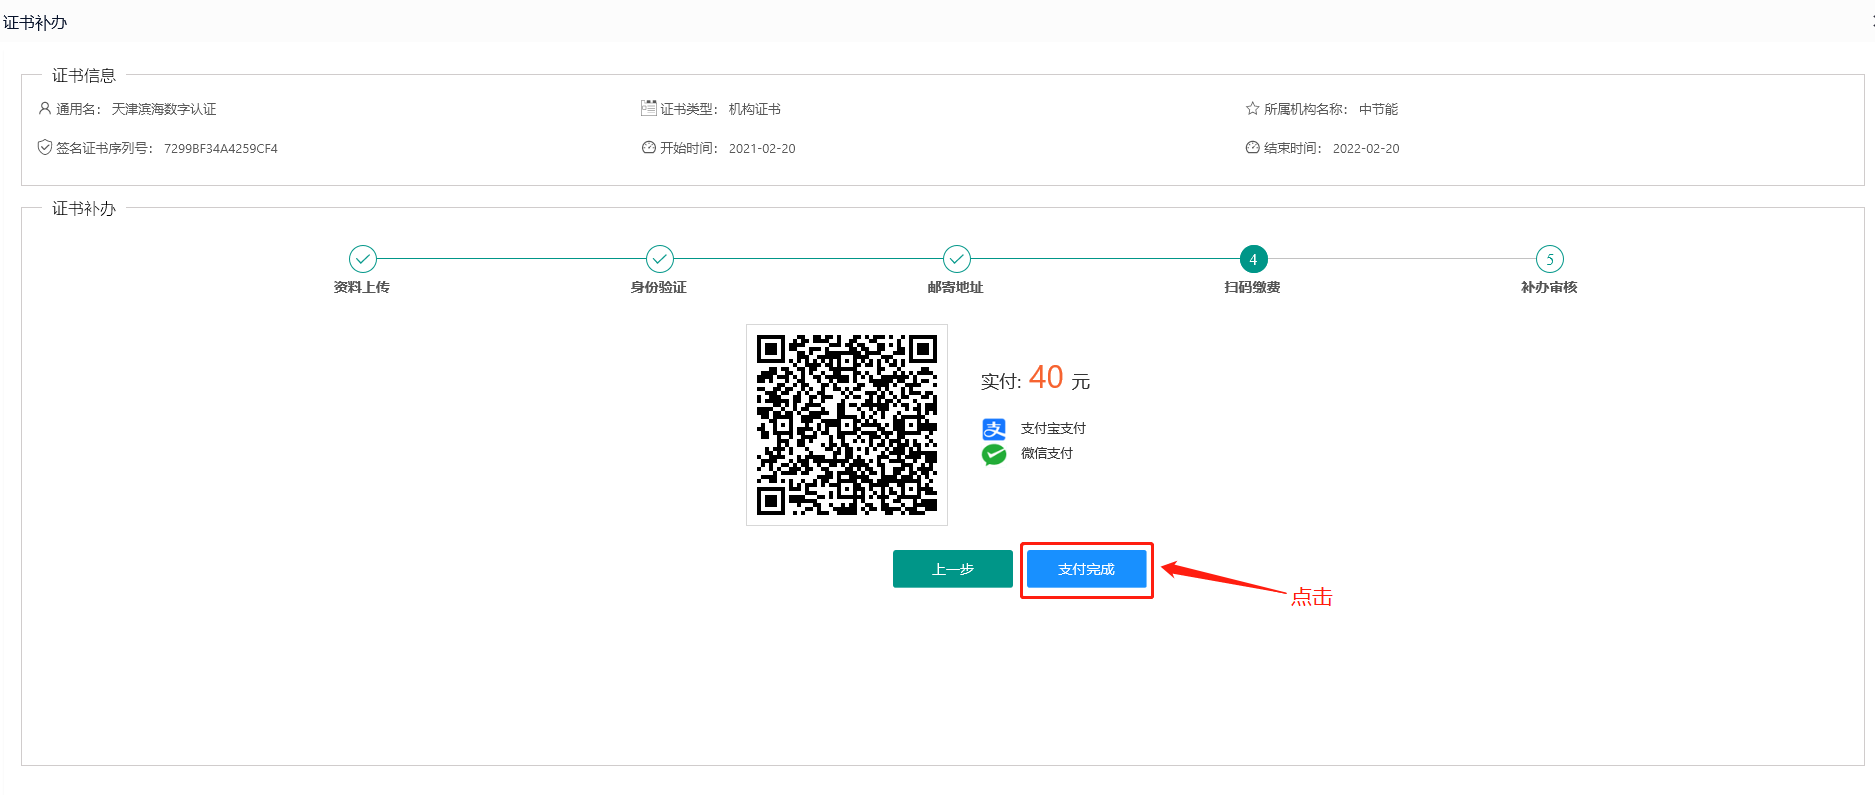
Task: Click the 微信支付 text label
Action: 1046,453
